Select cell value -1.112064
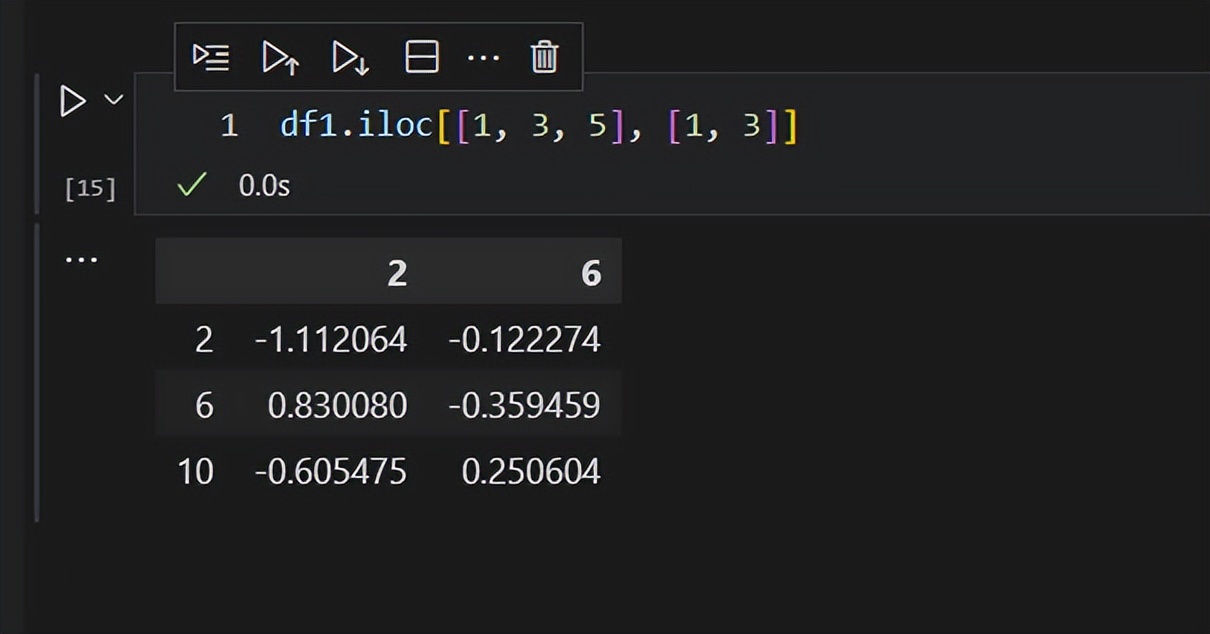Image resolution: width=1210 pixels, height=634 pixels. coord(331,340)
